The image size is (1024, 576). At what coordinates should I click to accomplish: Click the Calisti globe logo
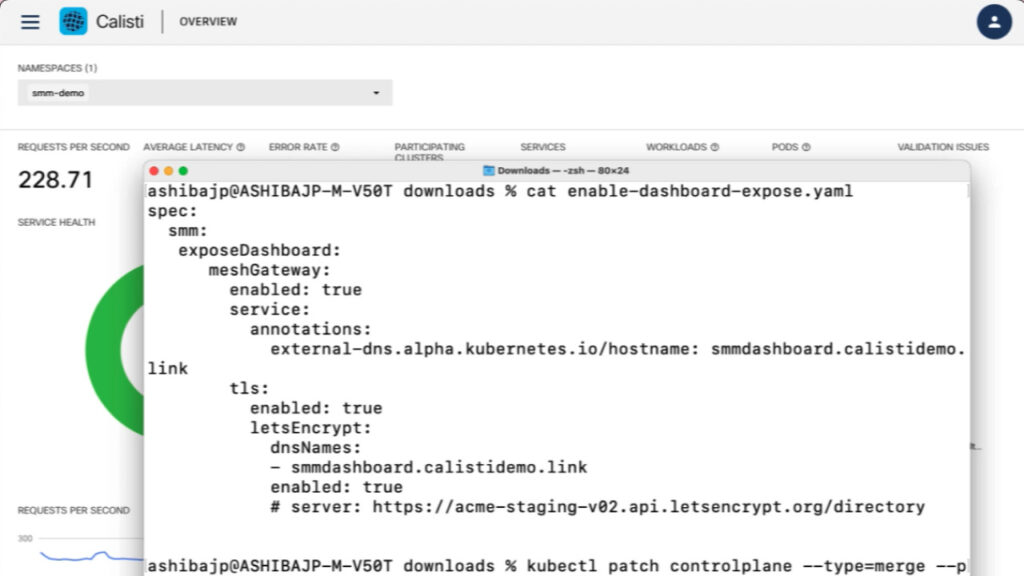click(73, 22)
